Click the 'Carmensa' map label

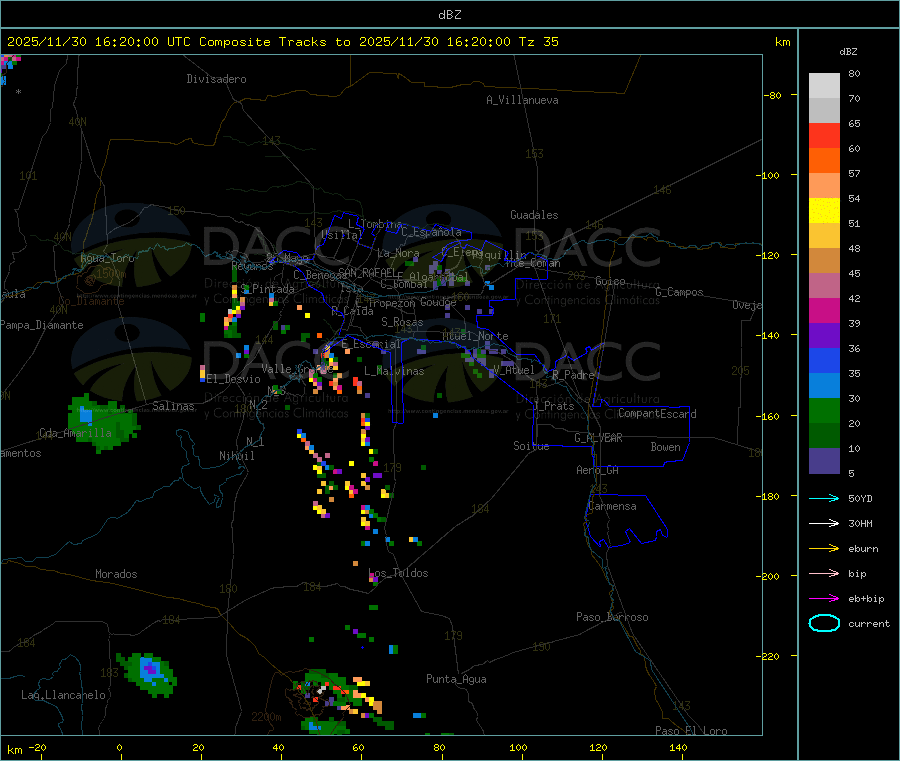coord(612,506)
